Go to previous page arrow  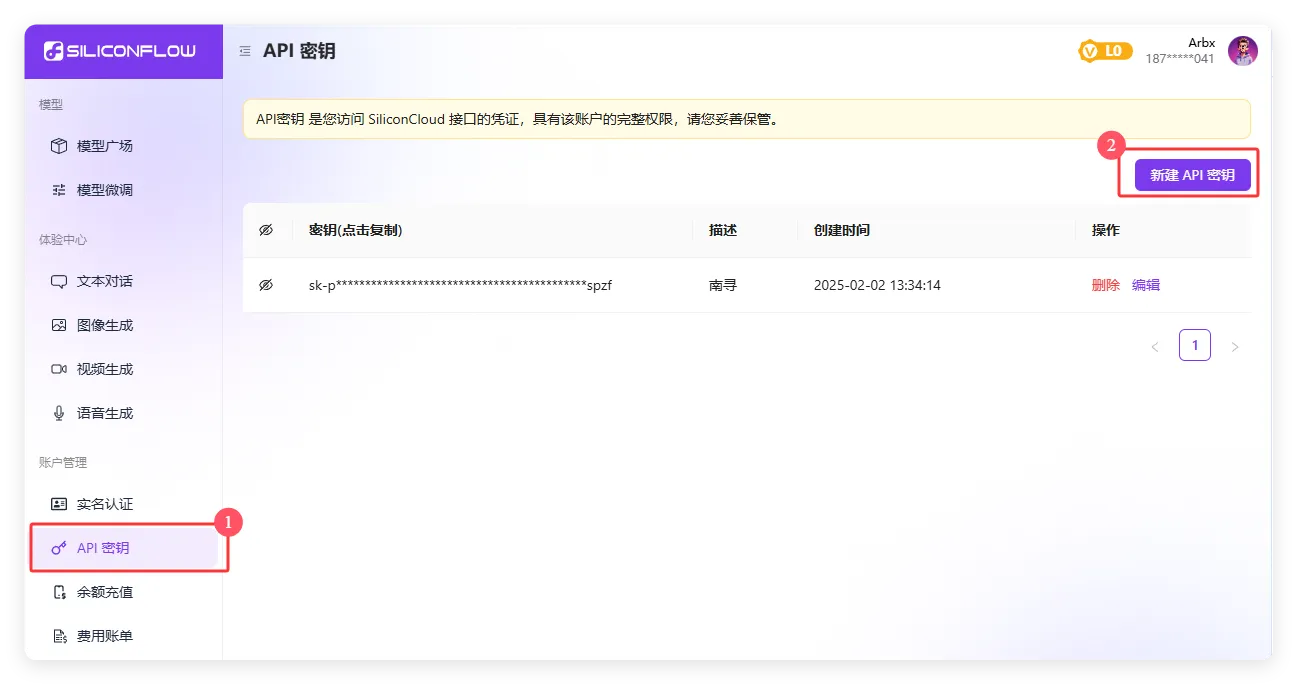(1155, 346)
